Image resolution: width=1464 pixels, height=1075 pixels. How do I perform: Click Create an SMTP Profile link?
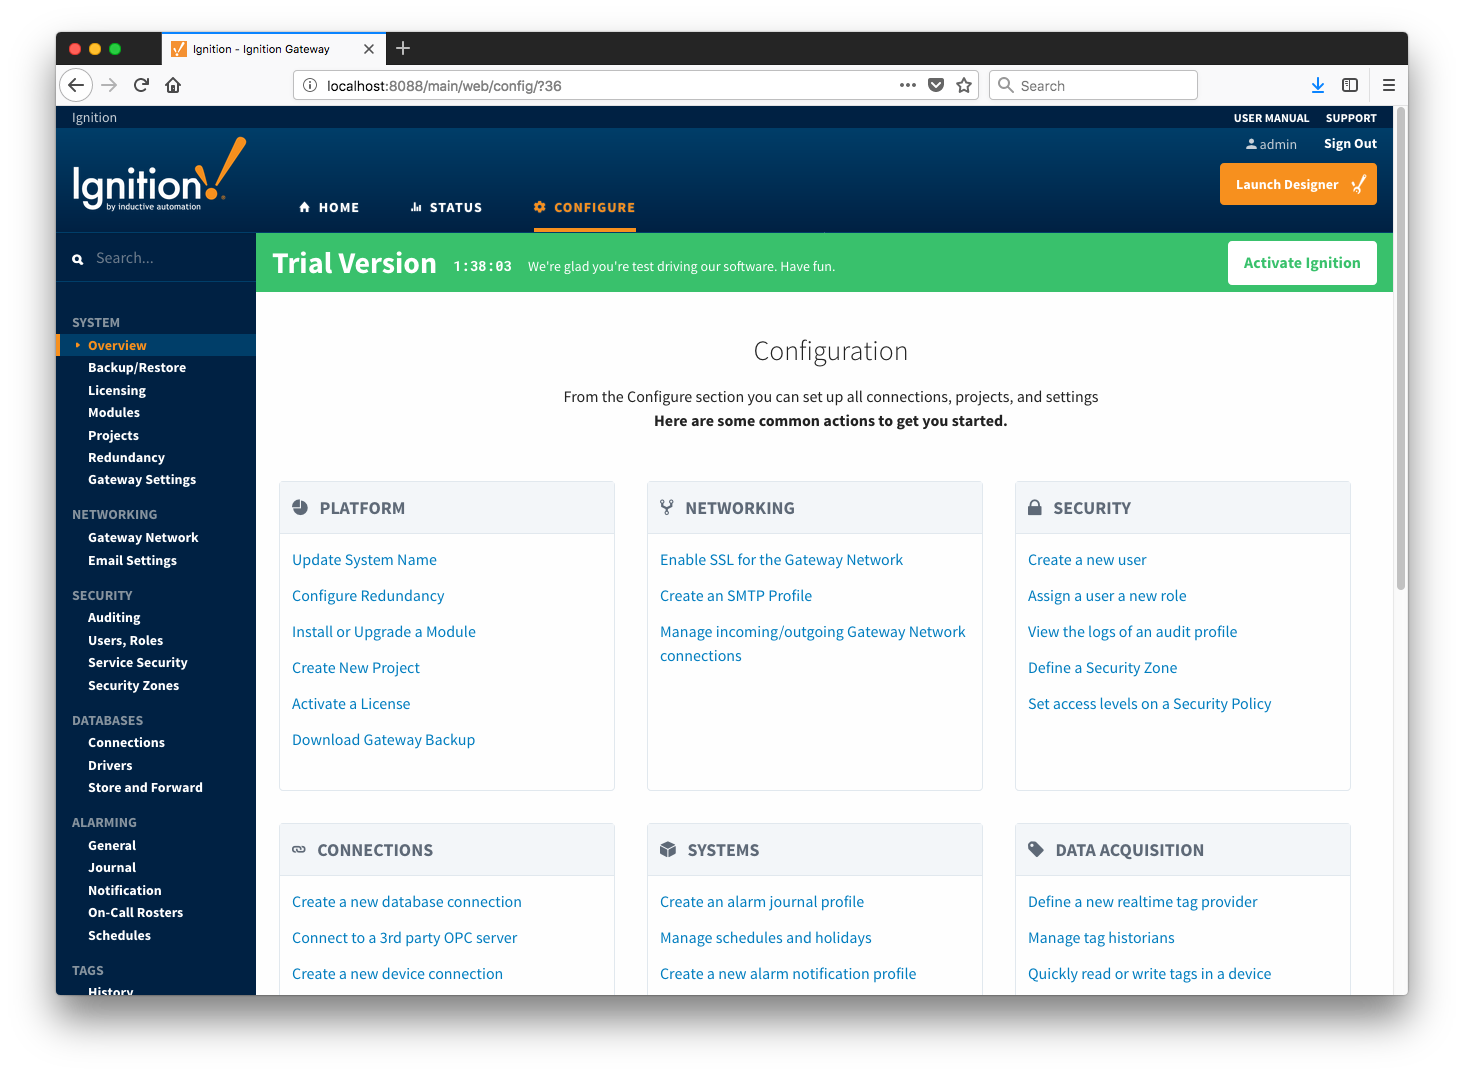(x=736, y=596)
